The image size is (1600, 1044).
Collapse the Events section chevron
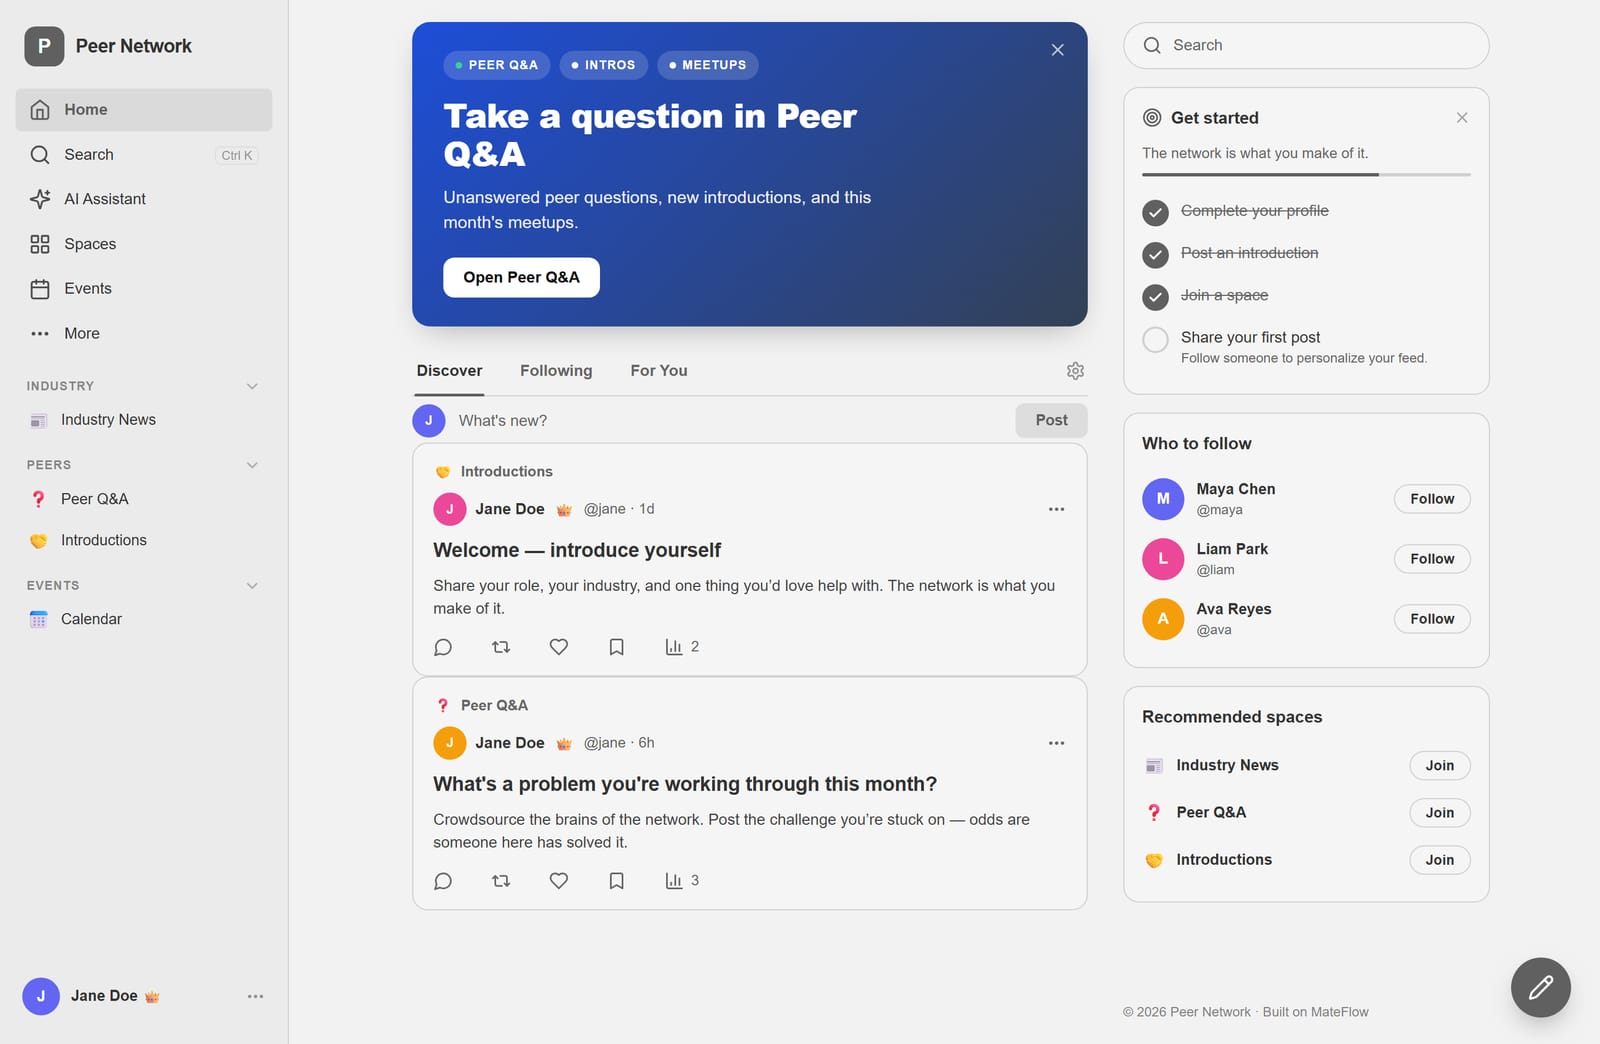click(252, 586)
